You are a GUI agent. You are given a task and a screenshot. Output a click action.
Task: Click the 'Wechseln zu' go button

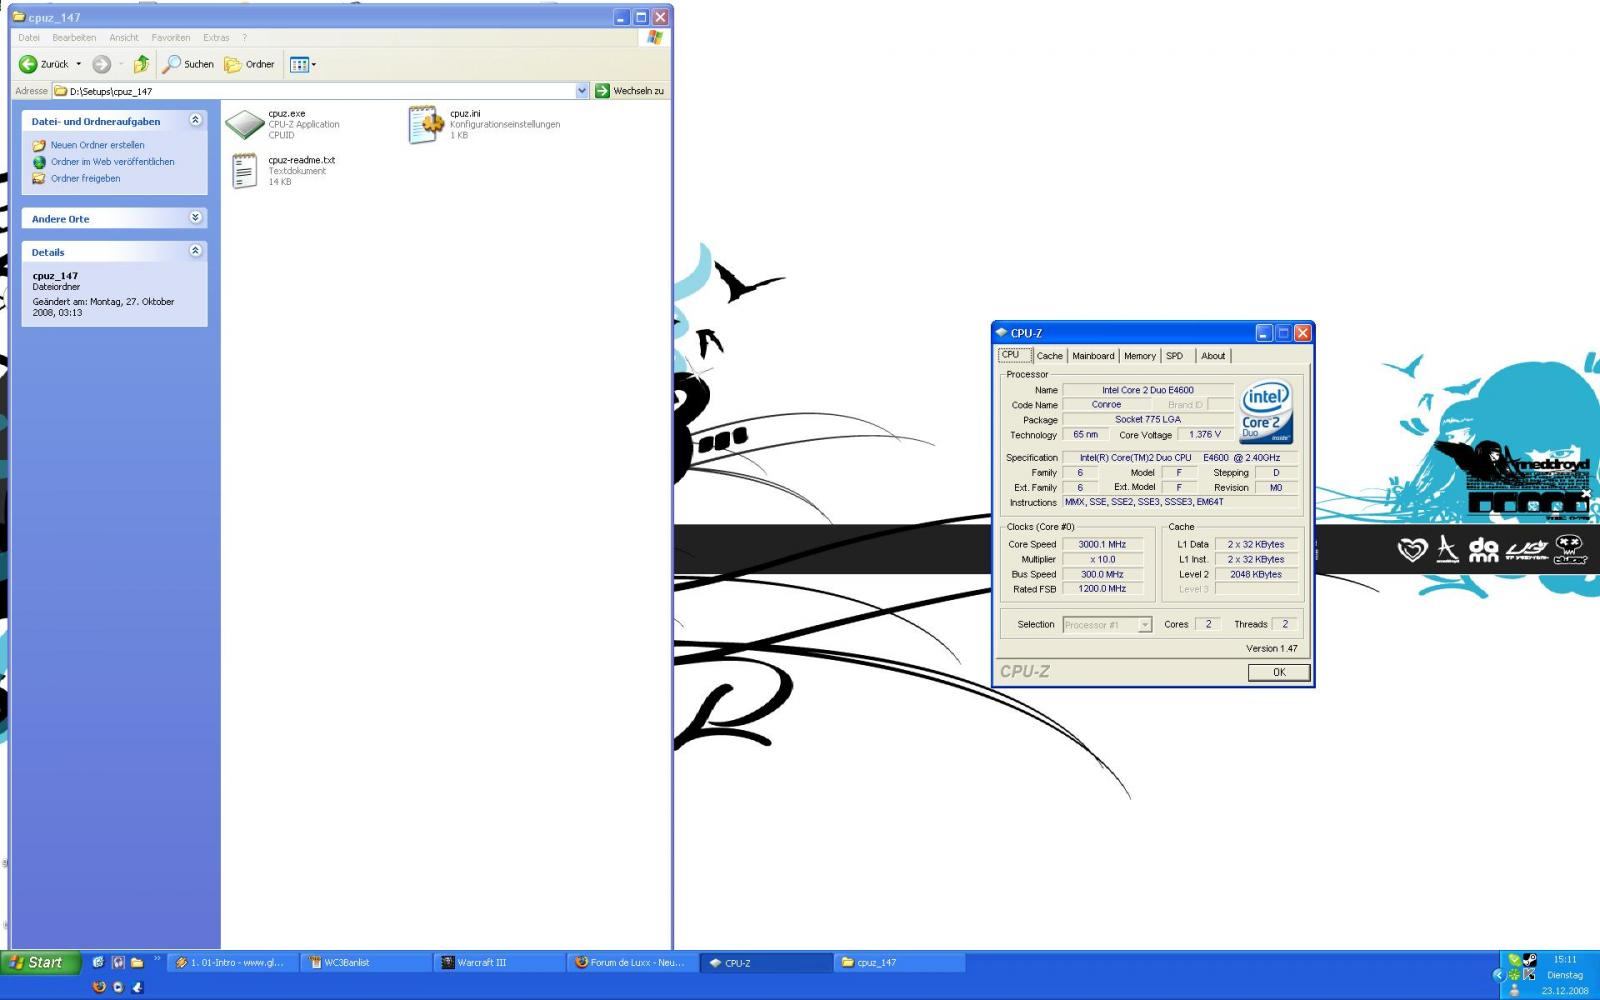tap(630, 91)
